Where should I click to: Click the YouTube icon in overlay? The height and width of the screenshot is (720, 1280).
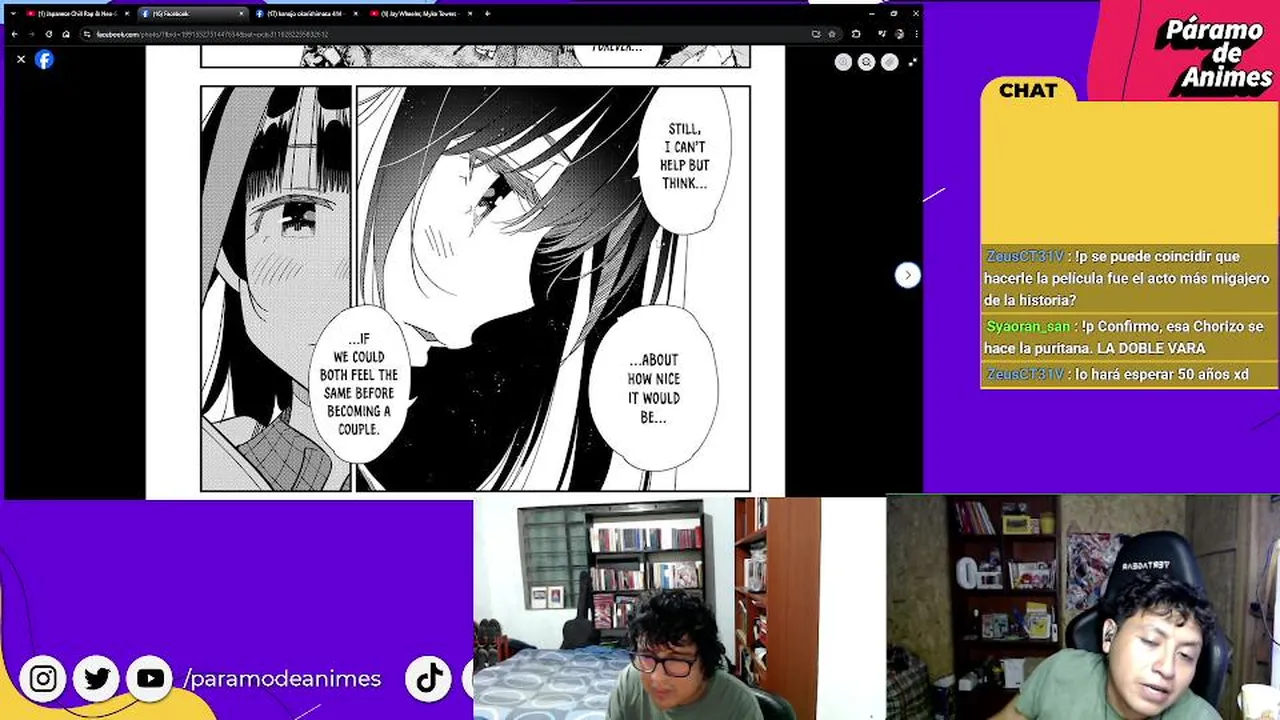pyautogui.click(x=150, y=679)
